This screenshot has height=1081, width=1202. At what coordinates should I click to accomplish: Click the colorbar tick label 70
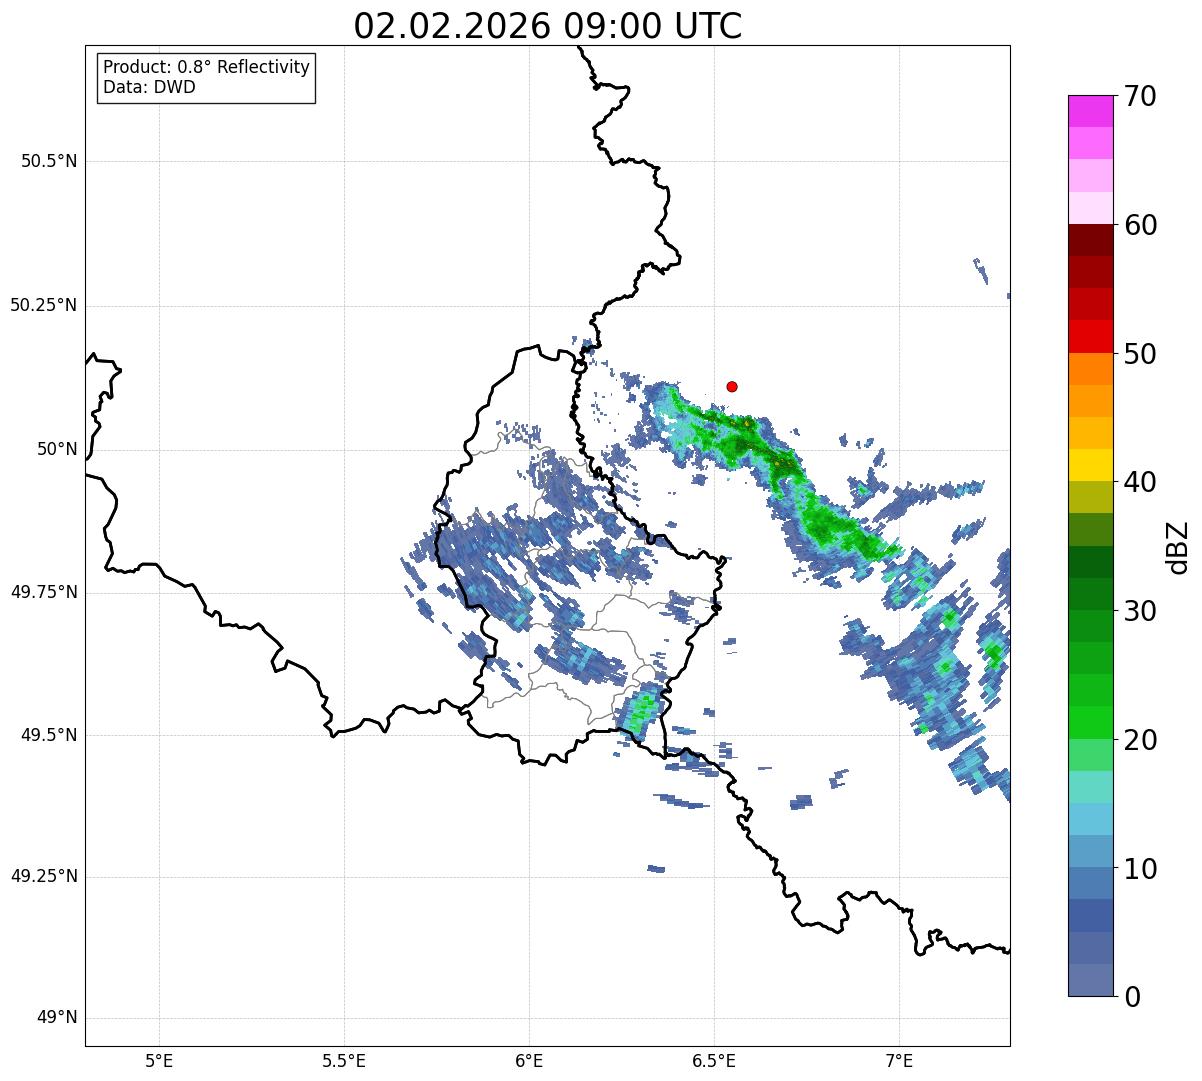point(1140,96)
